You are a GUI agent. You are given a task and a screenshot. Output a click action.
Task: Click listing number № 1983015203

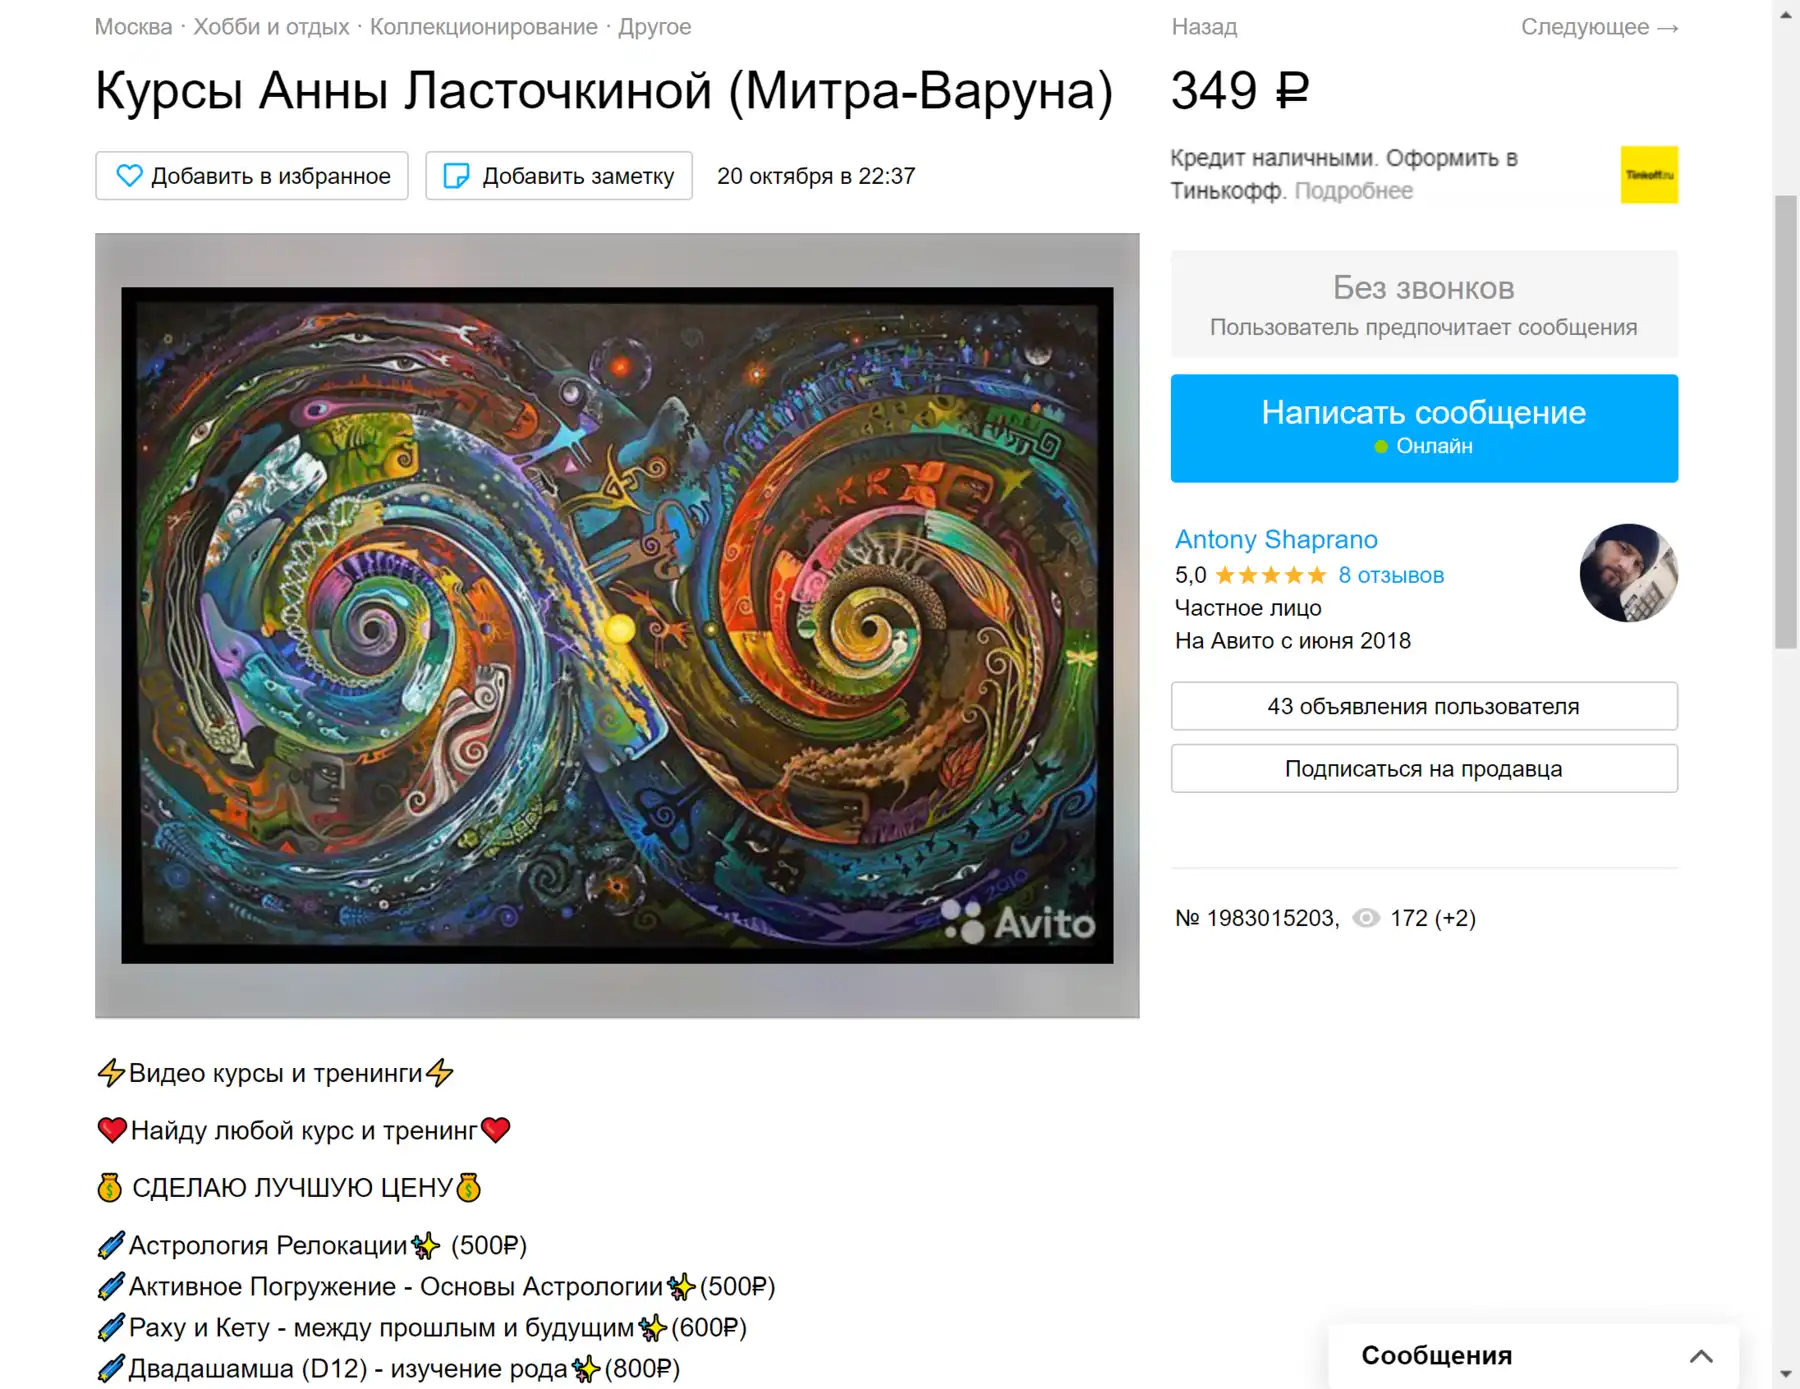(x=1257, y=918)
